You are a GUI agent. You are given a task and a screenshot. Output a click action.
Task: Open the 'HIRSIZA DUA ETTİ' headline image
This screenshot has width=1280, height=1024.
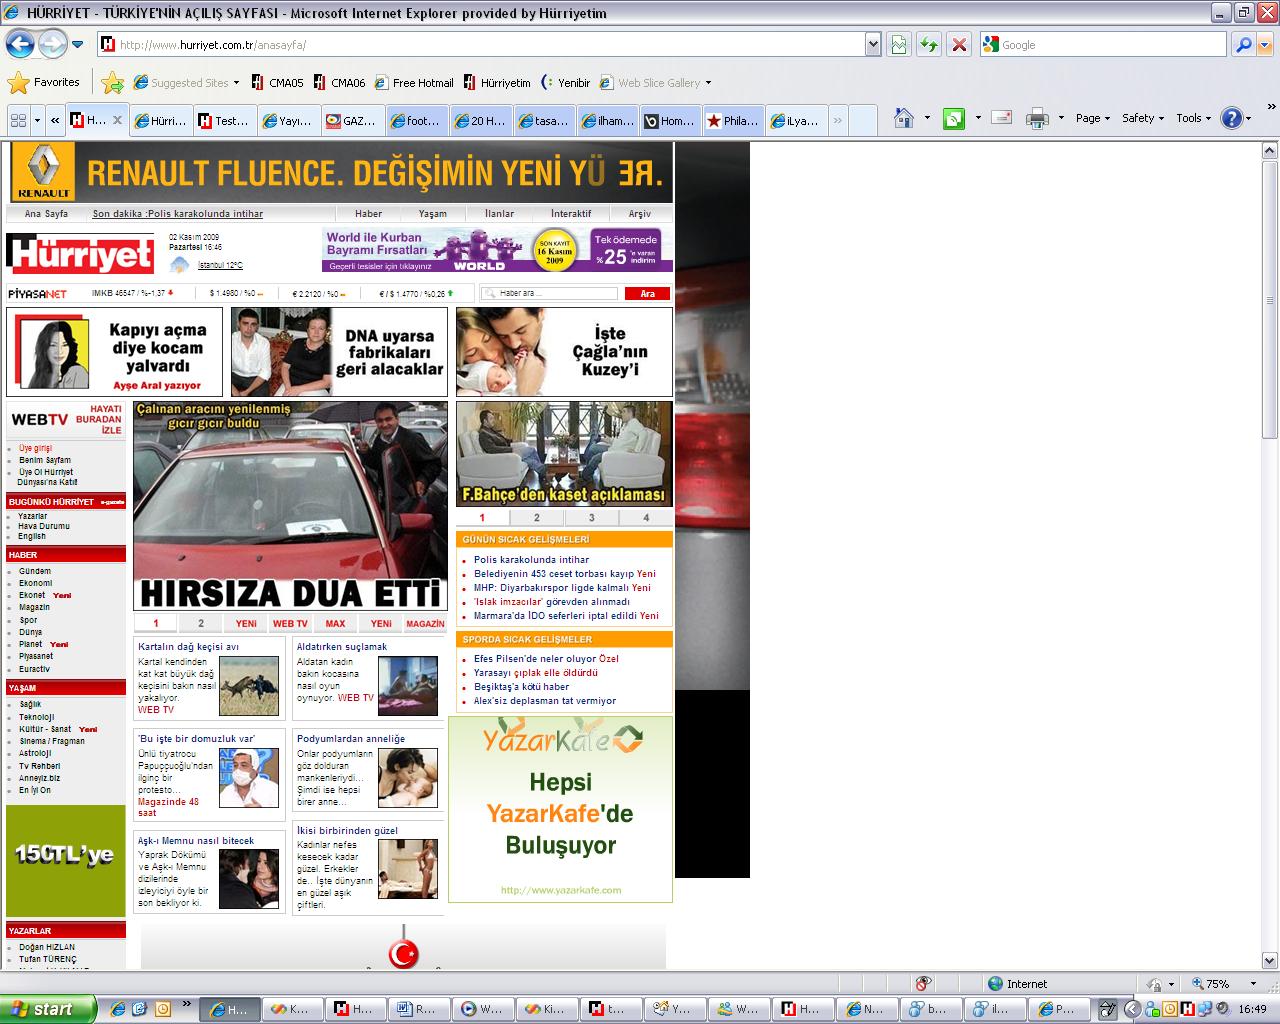[291, 506]
